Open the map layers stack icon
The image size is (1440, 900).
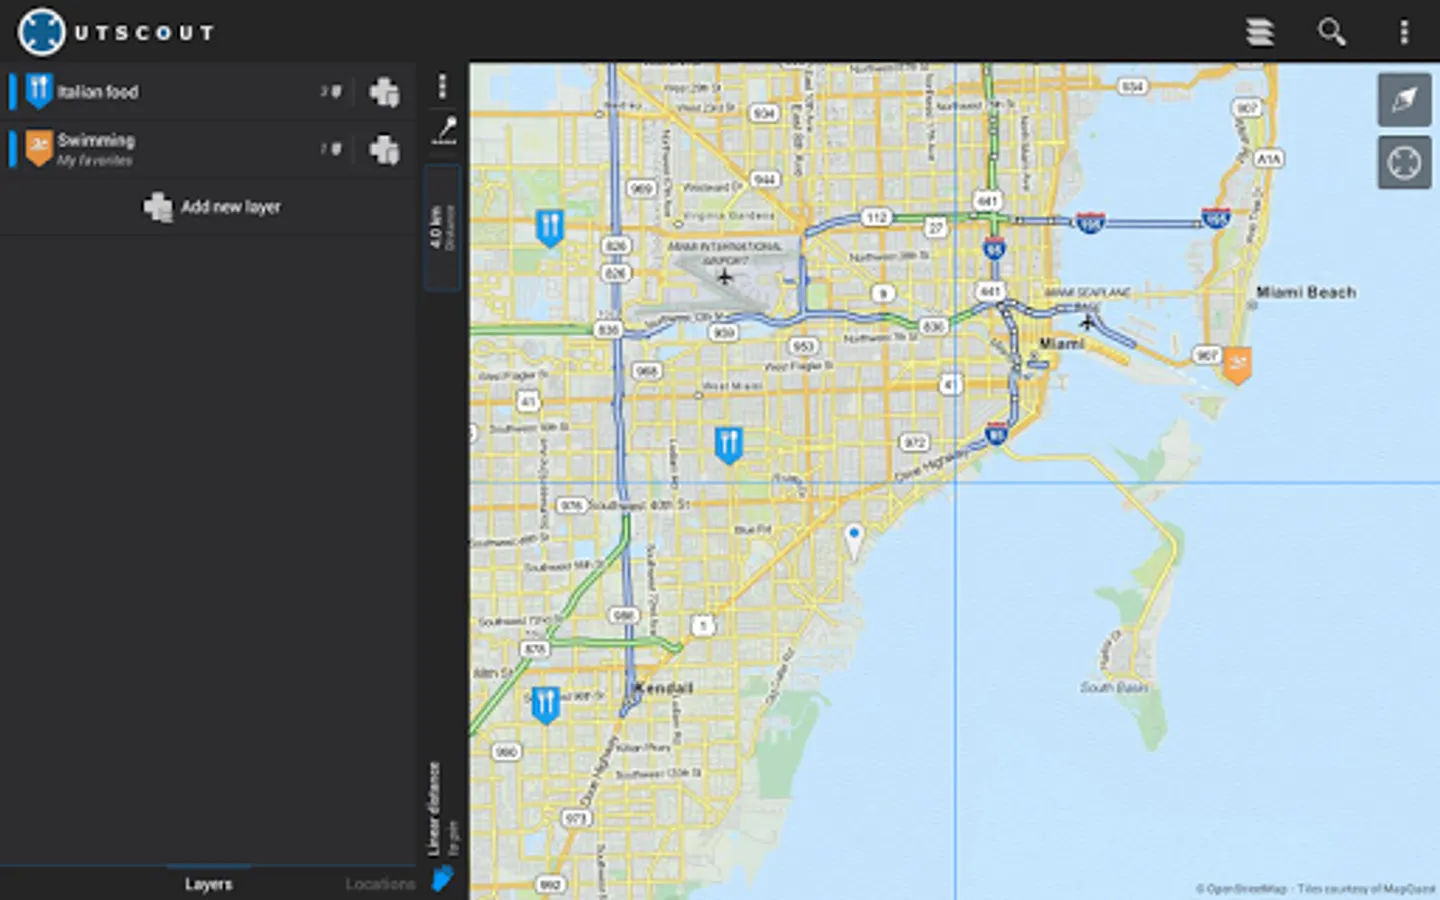pyautogui.click(x=1260, y=32)
